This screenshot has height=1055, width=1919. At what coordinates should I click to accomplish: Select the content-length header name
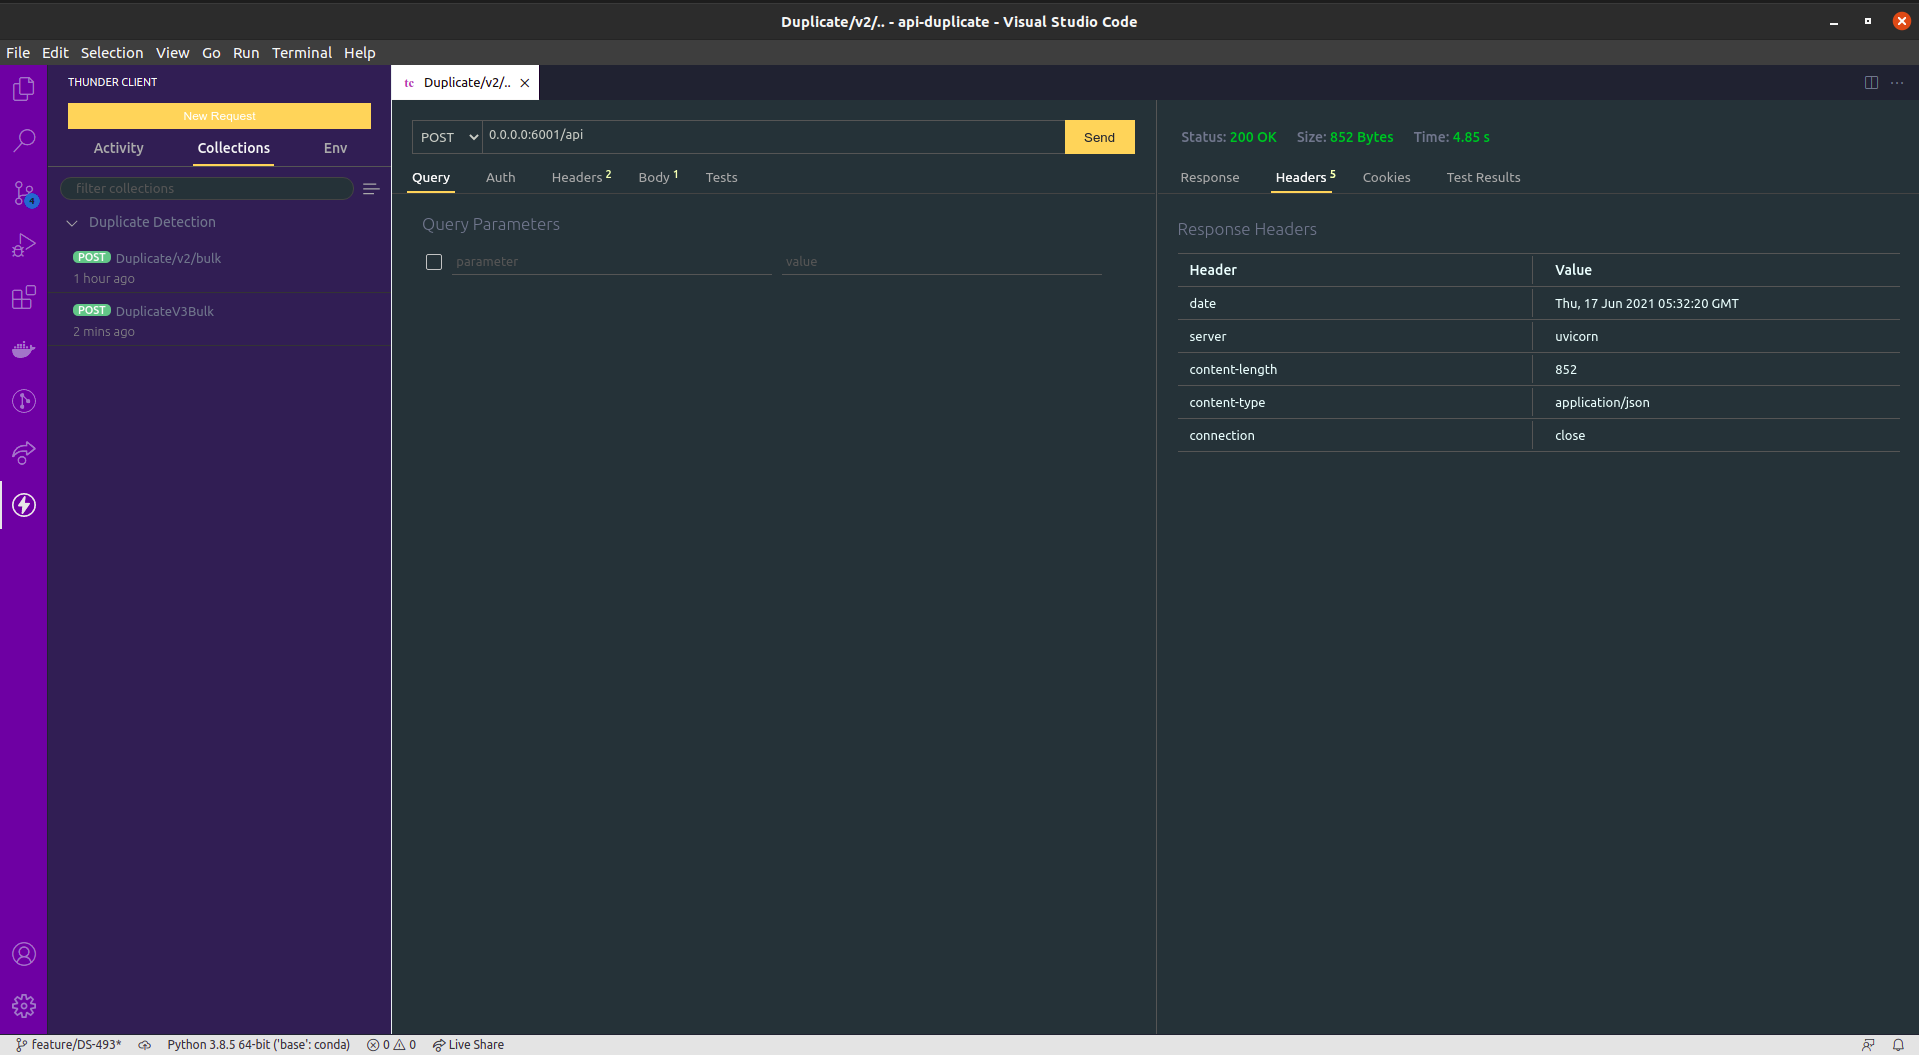[1233, 370]
